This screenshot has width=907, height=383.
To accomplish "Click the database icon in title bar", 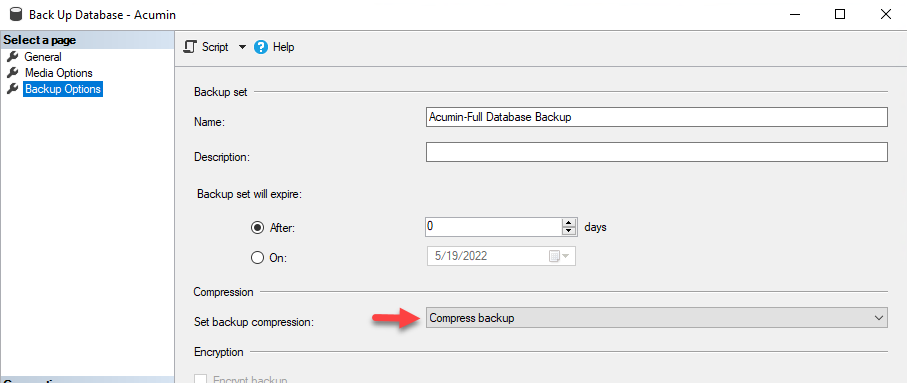I will [16, 14].
